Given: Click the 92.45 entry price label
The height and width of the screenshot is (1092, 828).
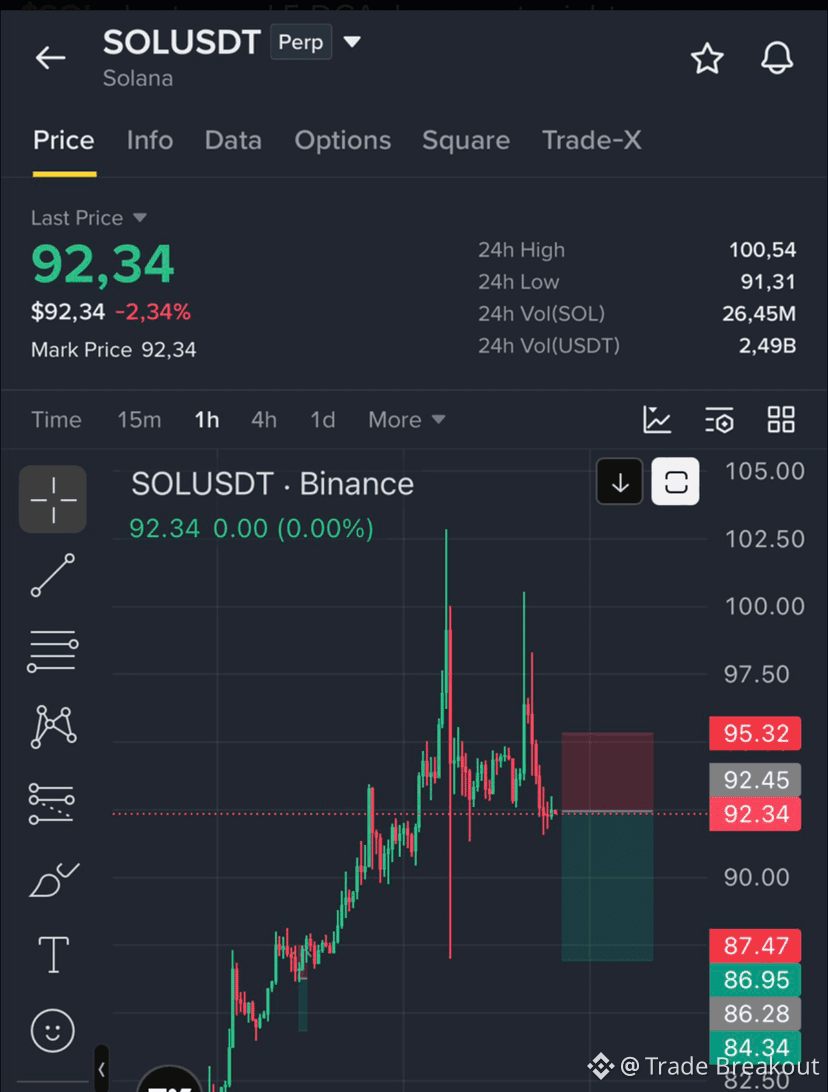Looking at the screenshot, I should pyautogui.click(x=756, y=780).
